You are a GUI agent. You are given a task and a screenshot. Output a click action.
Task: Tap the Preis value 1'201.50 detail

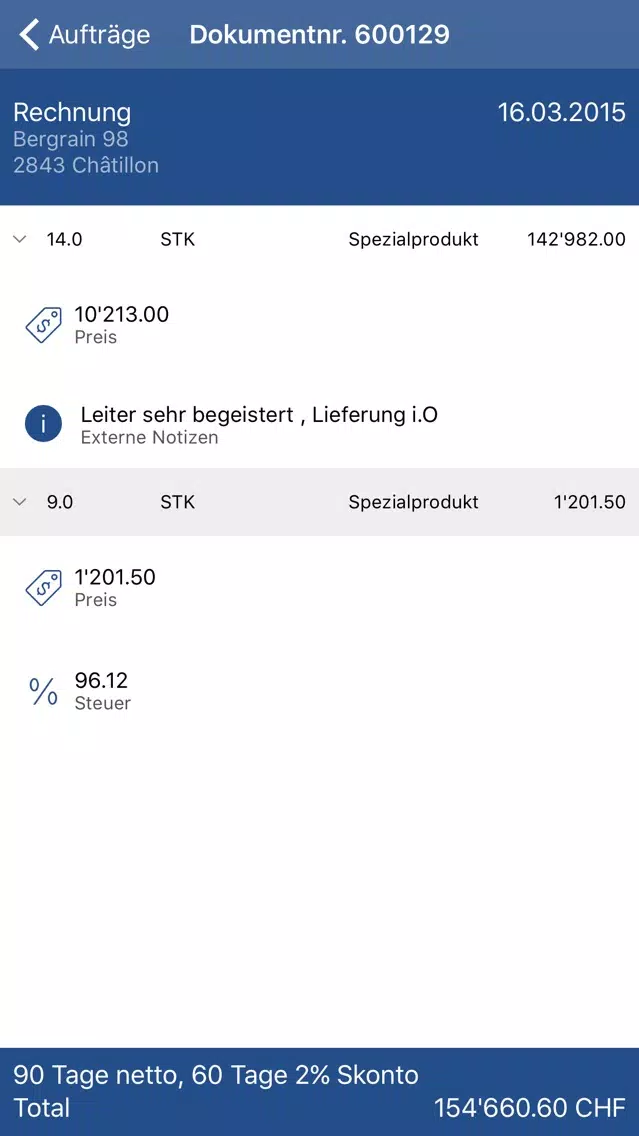[115, 577]
